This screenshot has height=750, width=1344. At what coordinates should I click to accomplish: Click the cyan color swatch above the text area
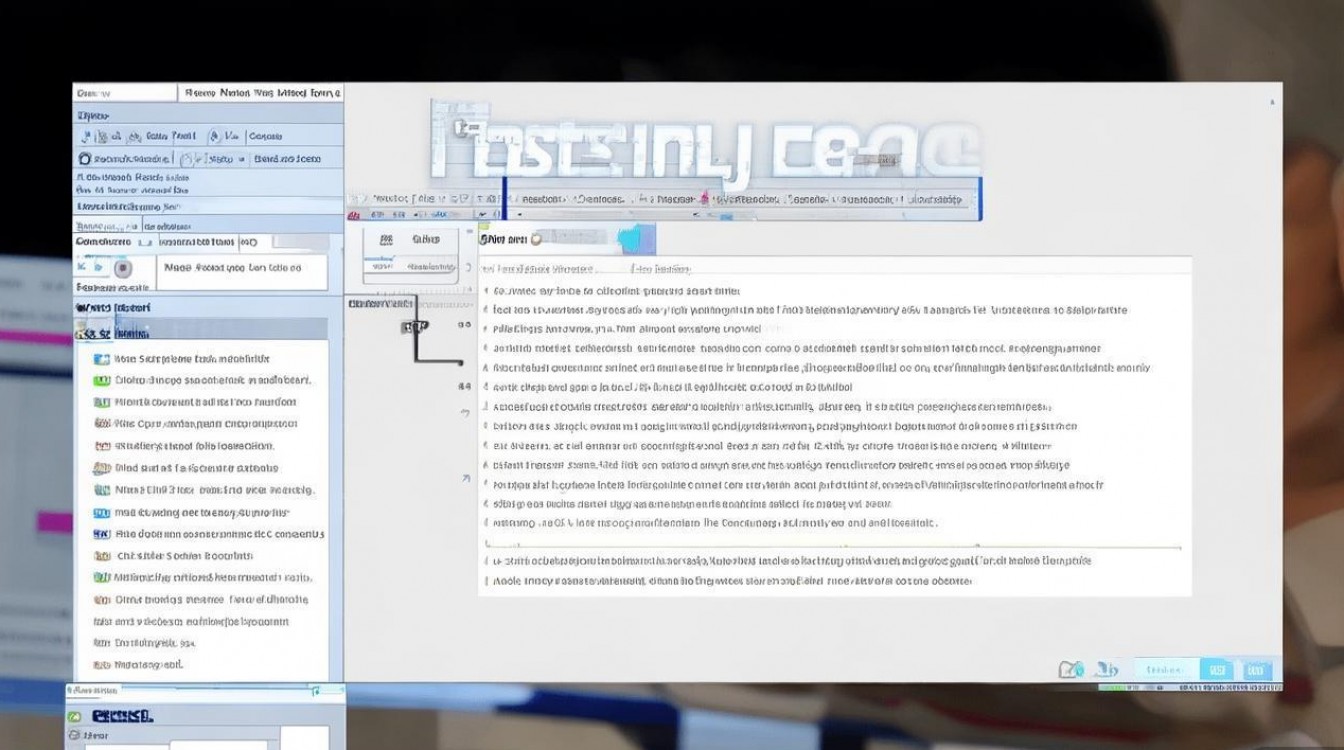(x=632, y=239)
